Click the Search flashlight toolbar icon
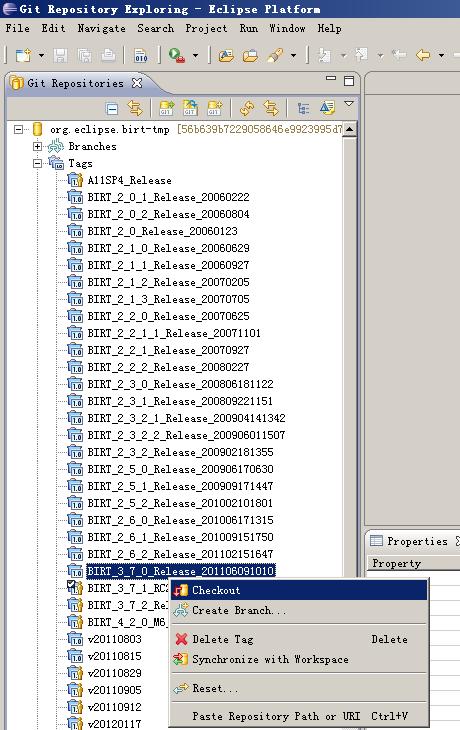Viewport: 460px width, 730px height. [275, 55]
